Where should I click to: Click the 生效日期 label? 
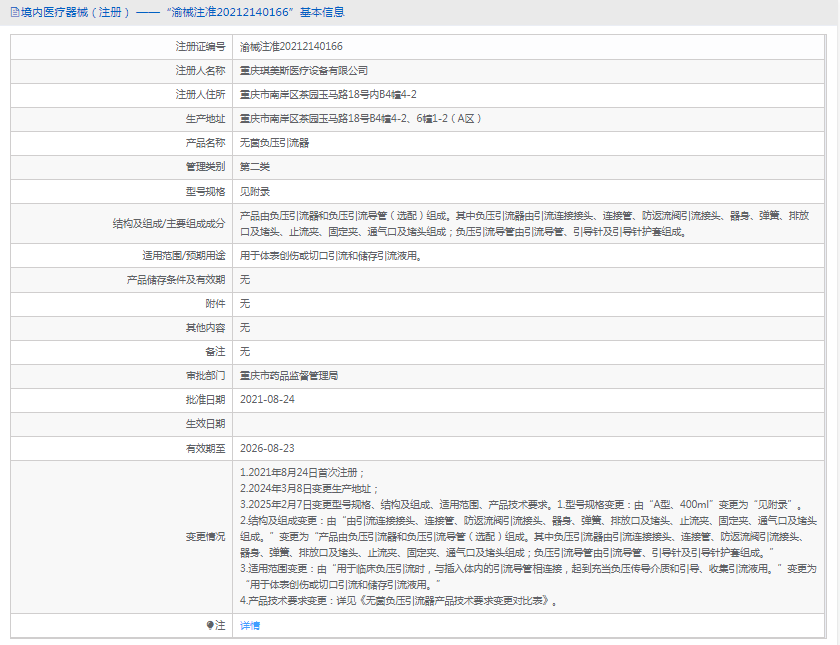[205, 424]
